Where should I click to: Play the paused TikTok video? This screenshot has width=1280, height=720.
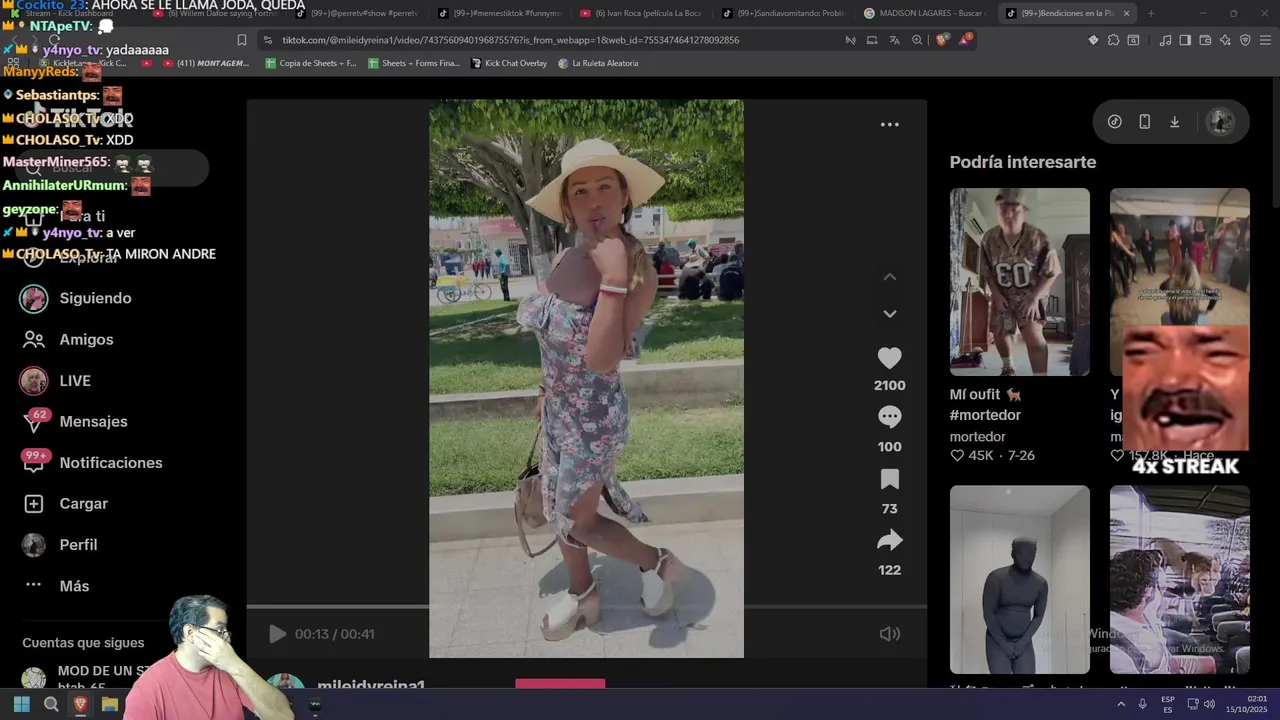point(277,634)
